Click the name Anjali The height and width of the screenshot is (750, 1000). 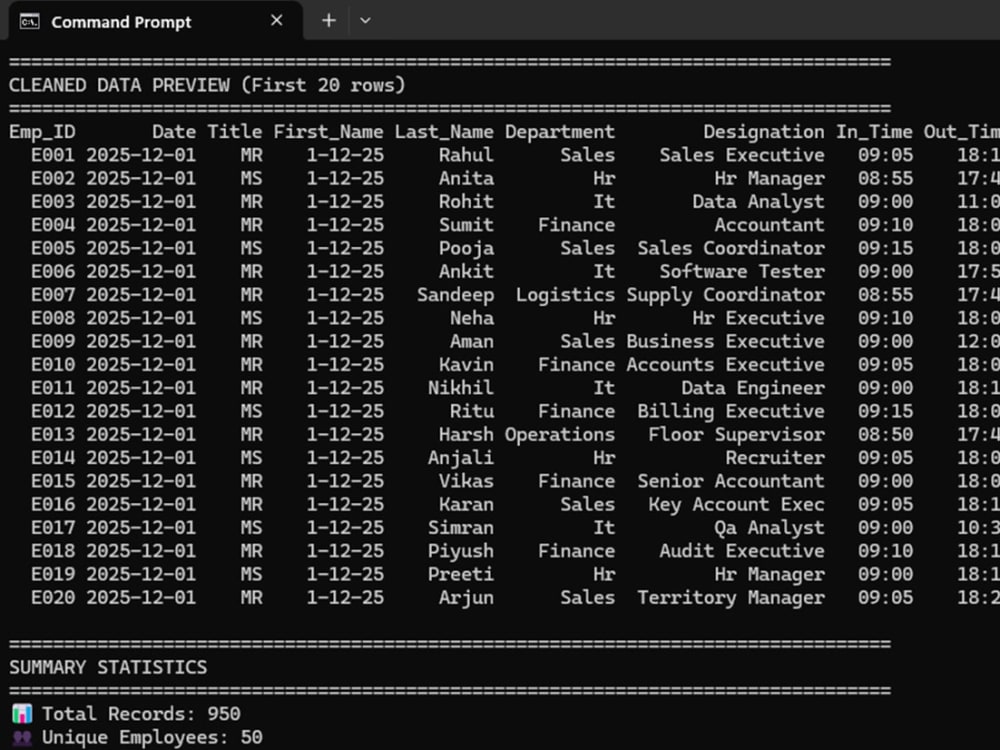(x=460, y=459)
